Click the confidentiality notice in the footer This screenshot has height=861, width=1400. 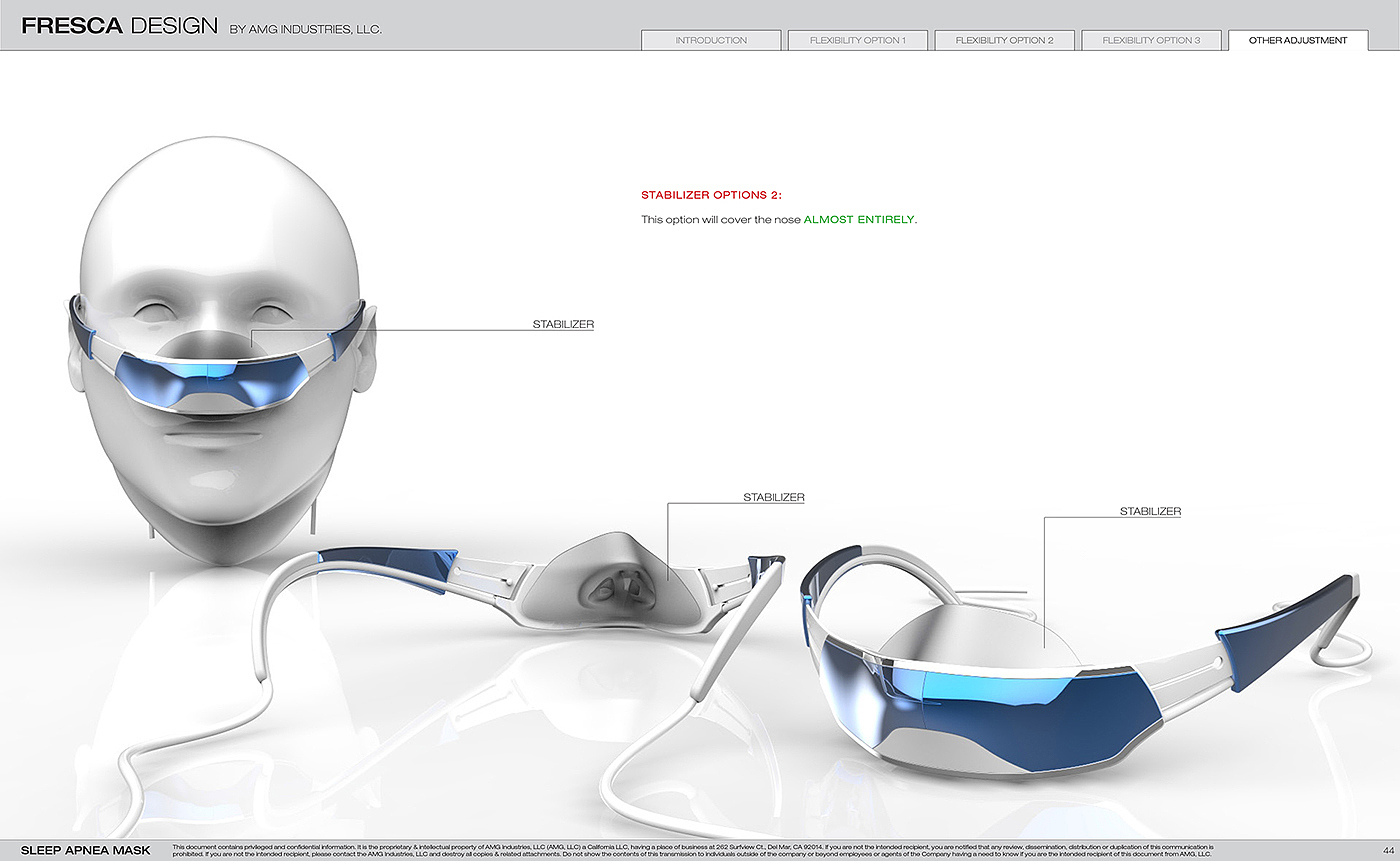click(x=692, y=850)
